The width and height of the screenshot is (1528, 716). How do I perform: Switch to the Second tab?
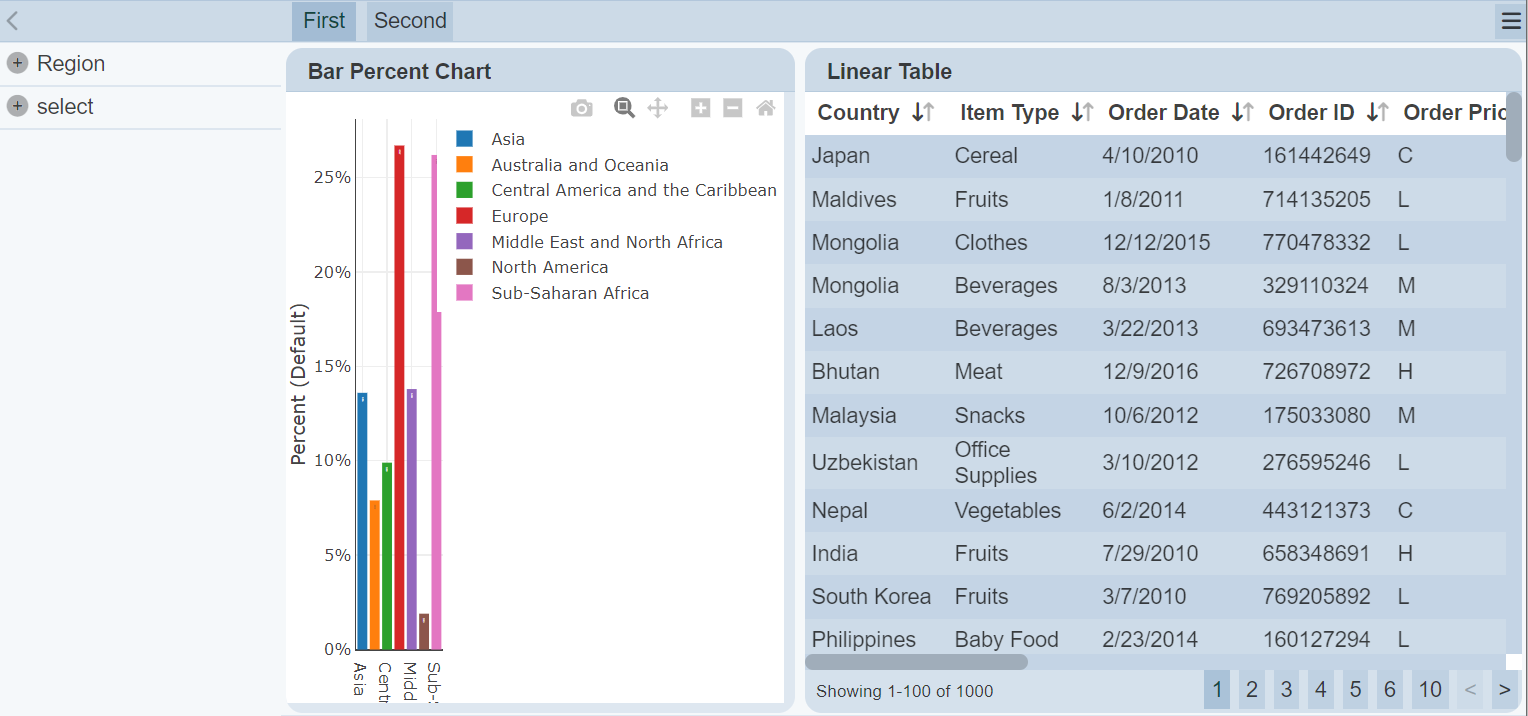coord(410,21)
